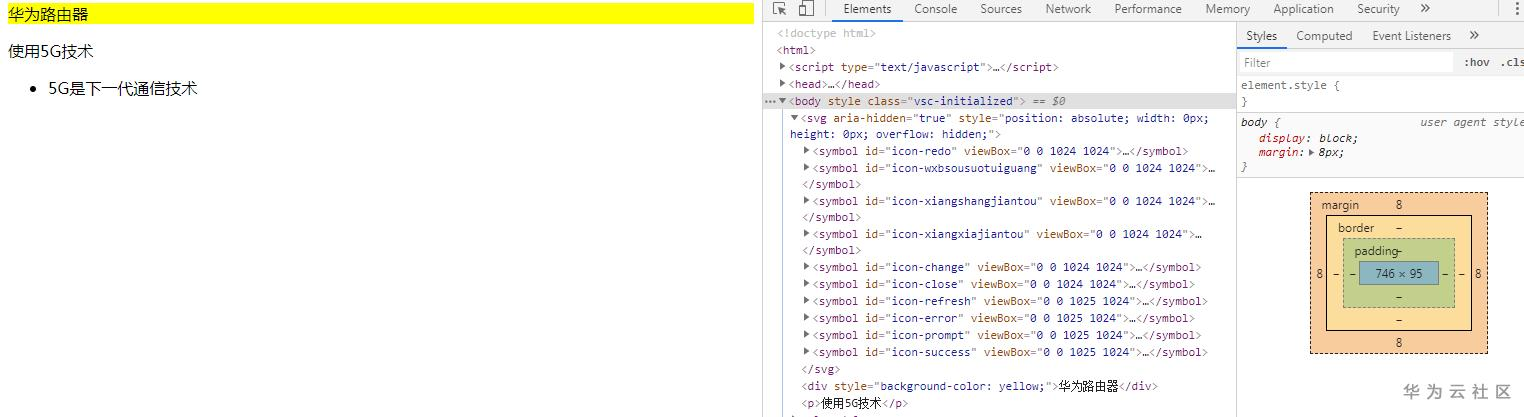This screenshot has height=417, width=1524.
Task: Expand the icon-xiangxiajiantou symbol node
Action: (808, 234)
